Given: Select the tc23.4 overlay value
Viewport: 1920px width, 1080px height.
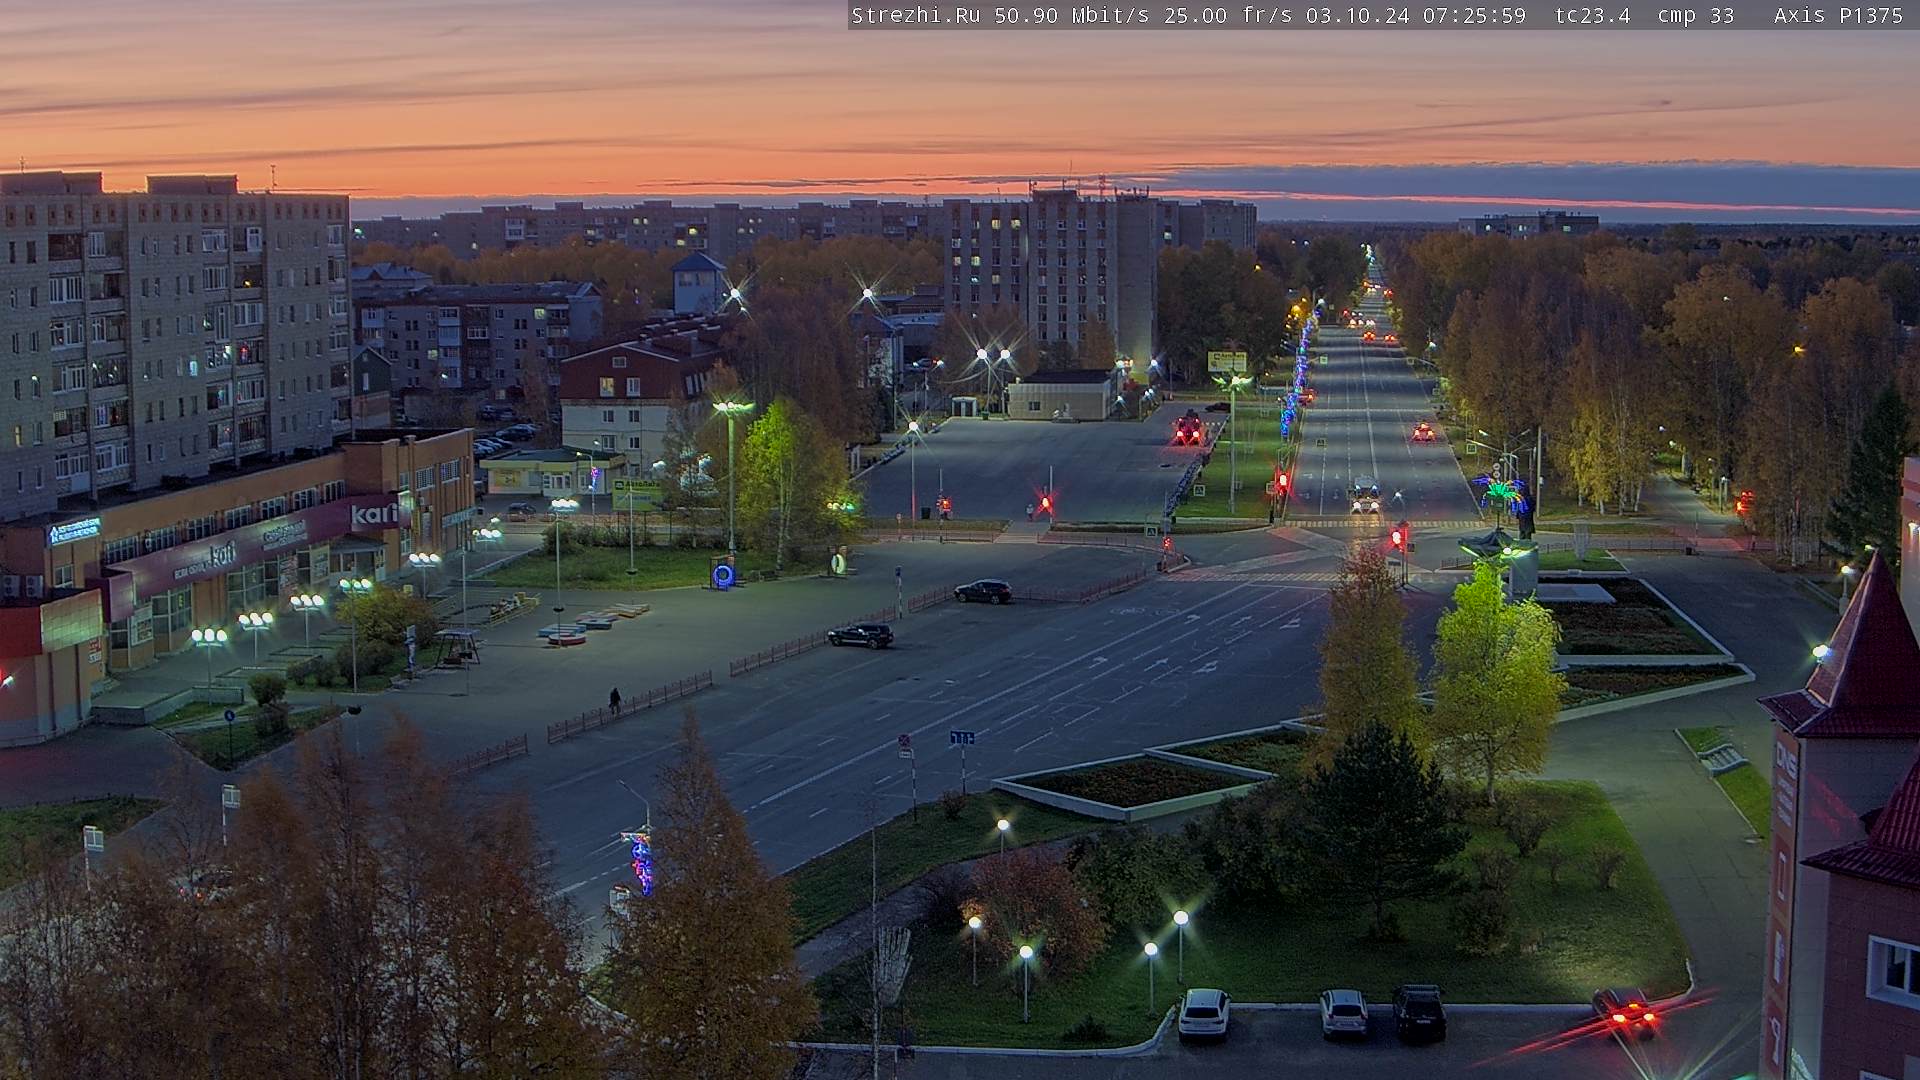Looking at the screenshot, I should tap(1593, 15).
